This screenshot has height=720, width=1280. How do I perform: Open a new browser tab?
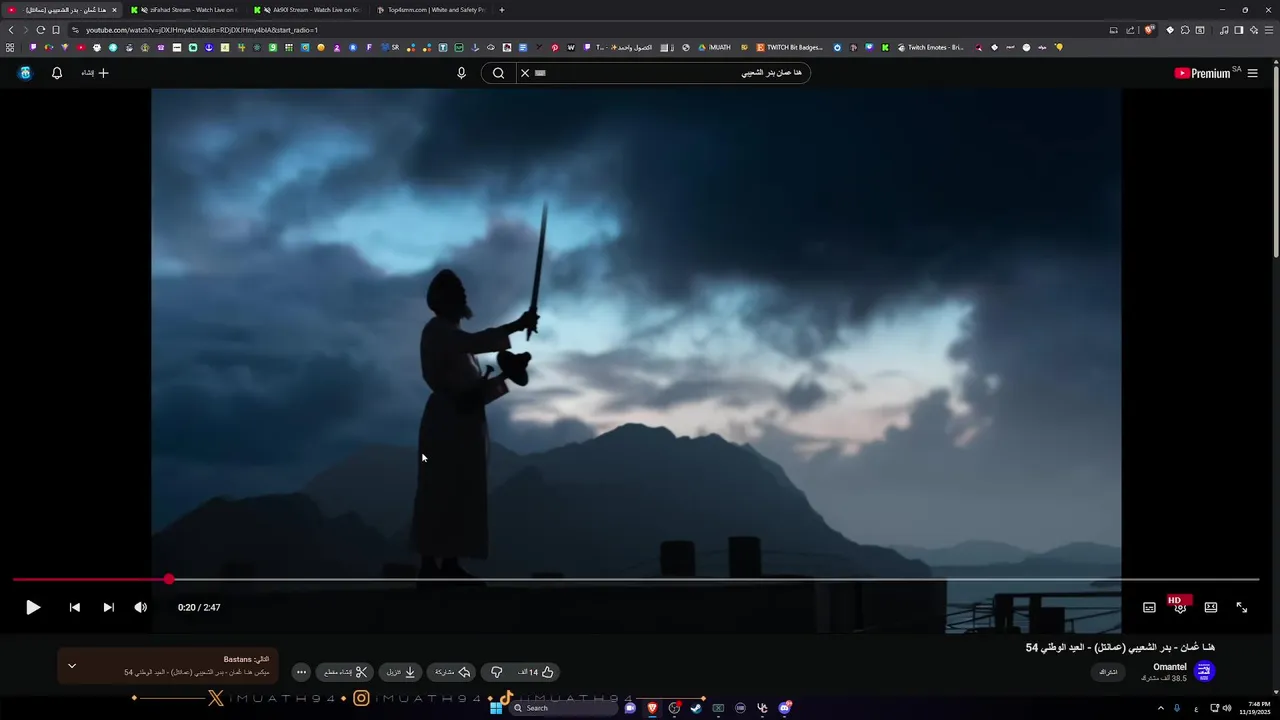click(502, 10)
